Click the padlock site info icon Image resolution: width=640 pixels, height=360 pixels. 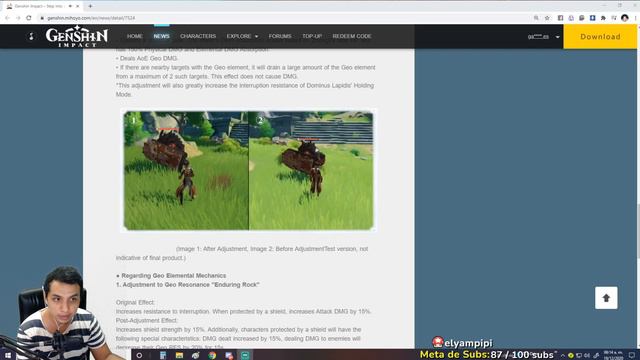[x=42, y=18]
